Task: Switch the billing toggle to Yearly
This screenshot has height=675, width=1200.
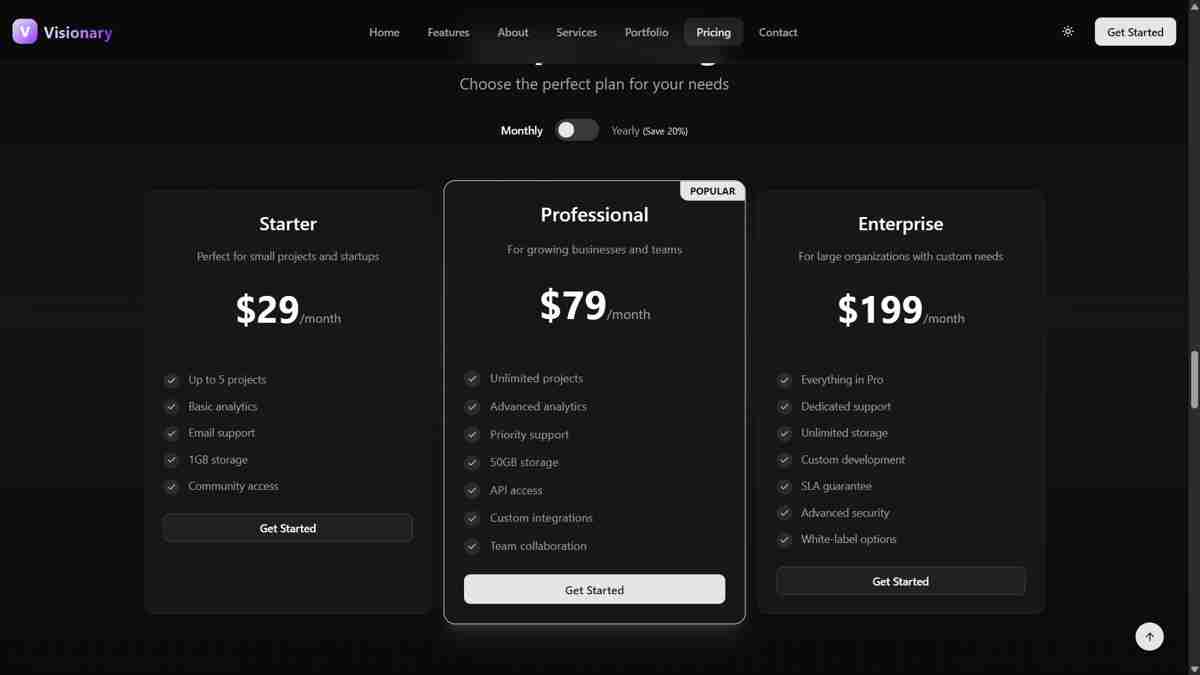Action: pyautogui.click(x=577, y=130)
